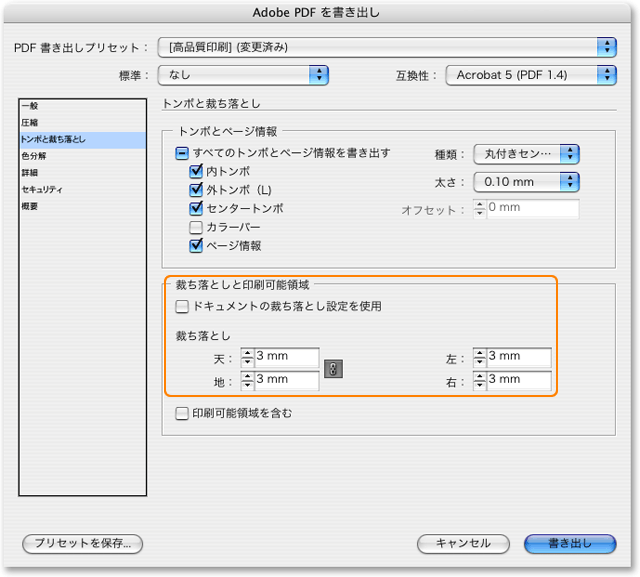This screenshot has width=640, height=577.
Task: Expand the 互換性 Acrobat 5 dropdown
Action: [x=531, y=74]
